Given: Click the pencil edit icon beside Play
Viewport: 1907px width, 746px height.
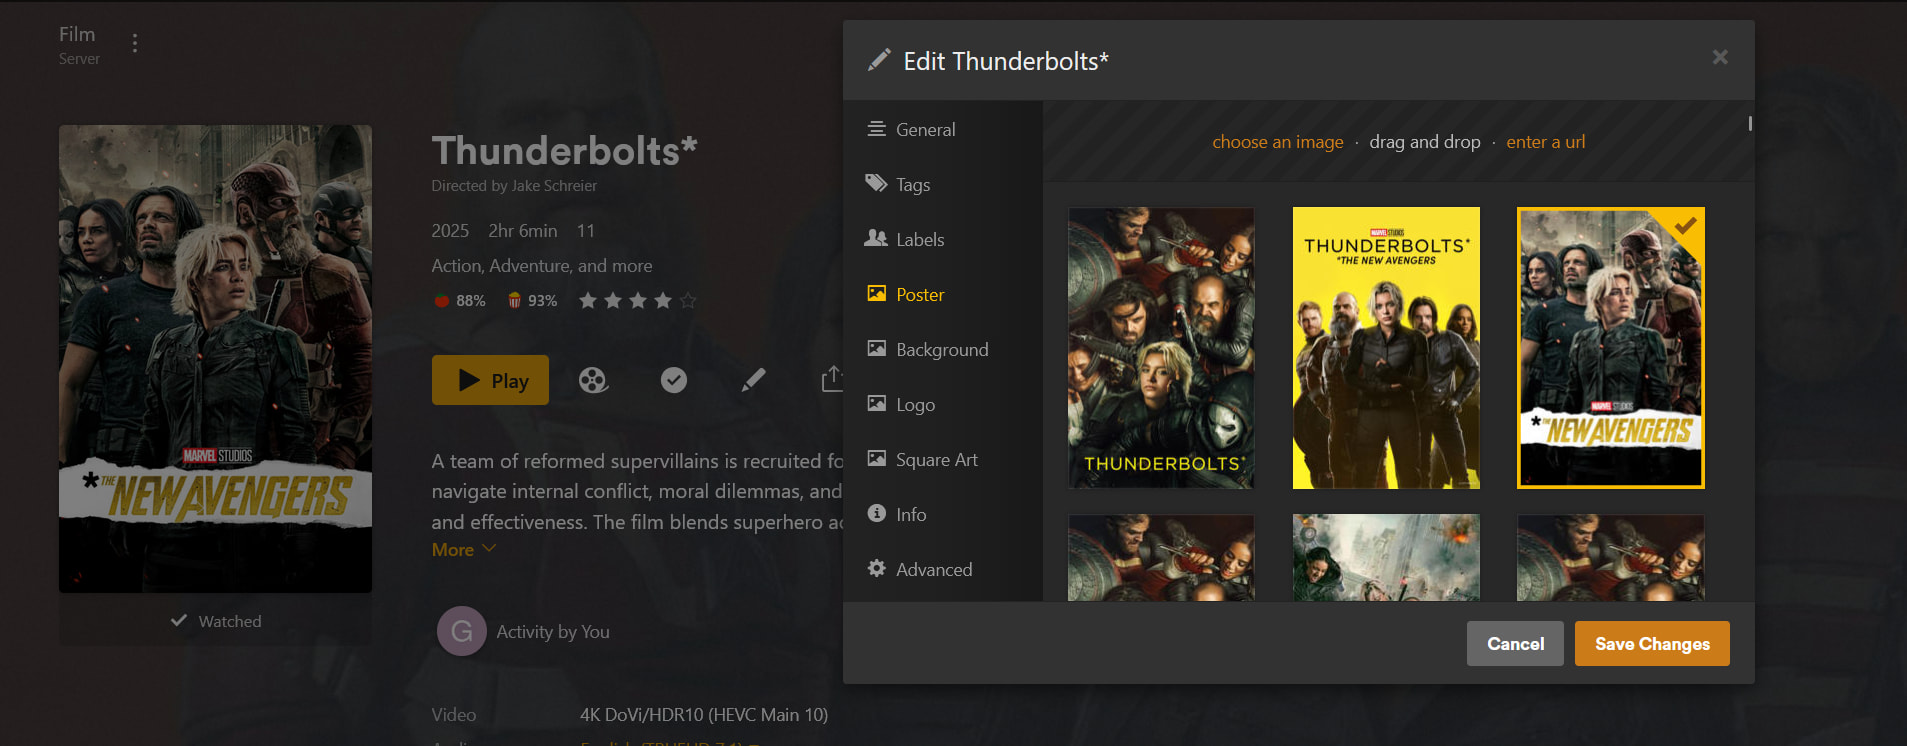Looking at the screenshot, I should (x=754, y=380).
